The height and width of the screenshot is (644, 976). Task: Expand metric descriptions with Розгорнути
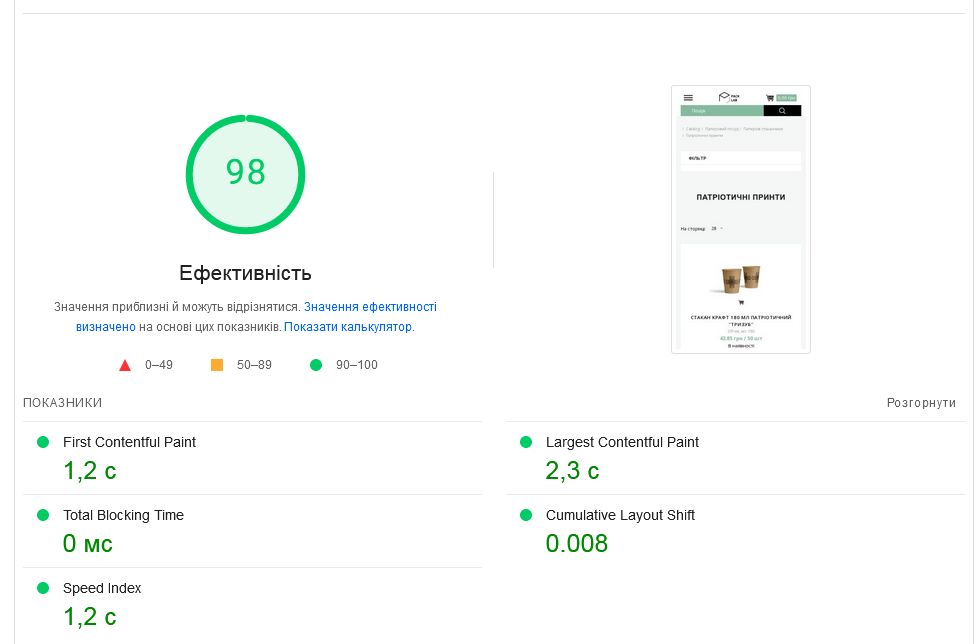921,403
